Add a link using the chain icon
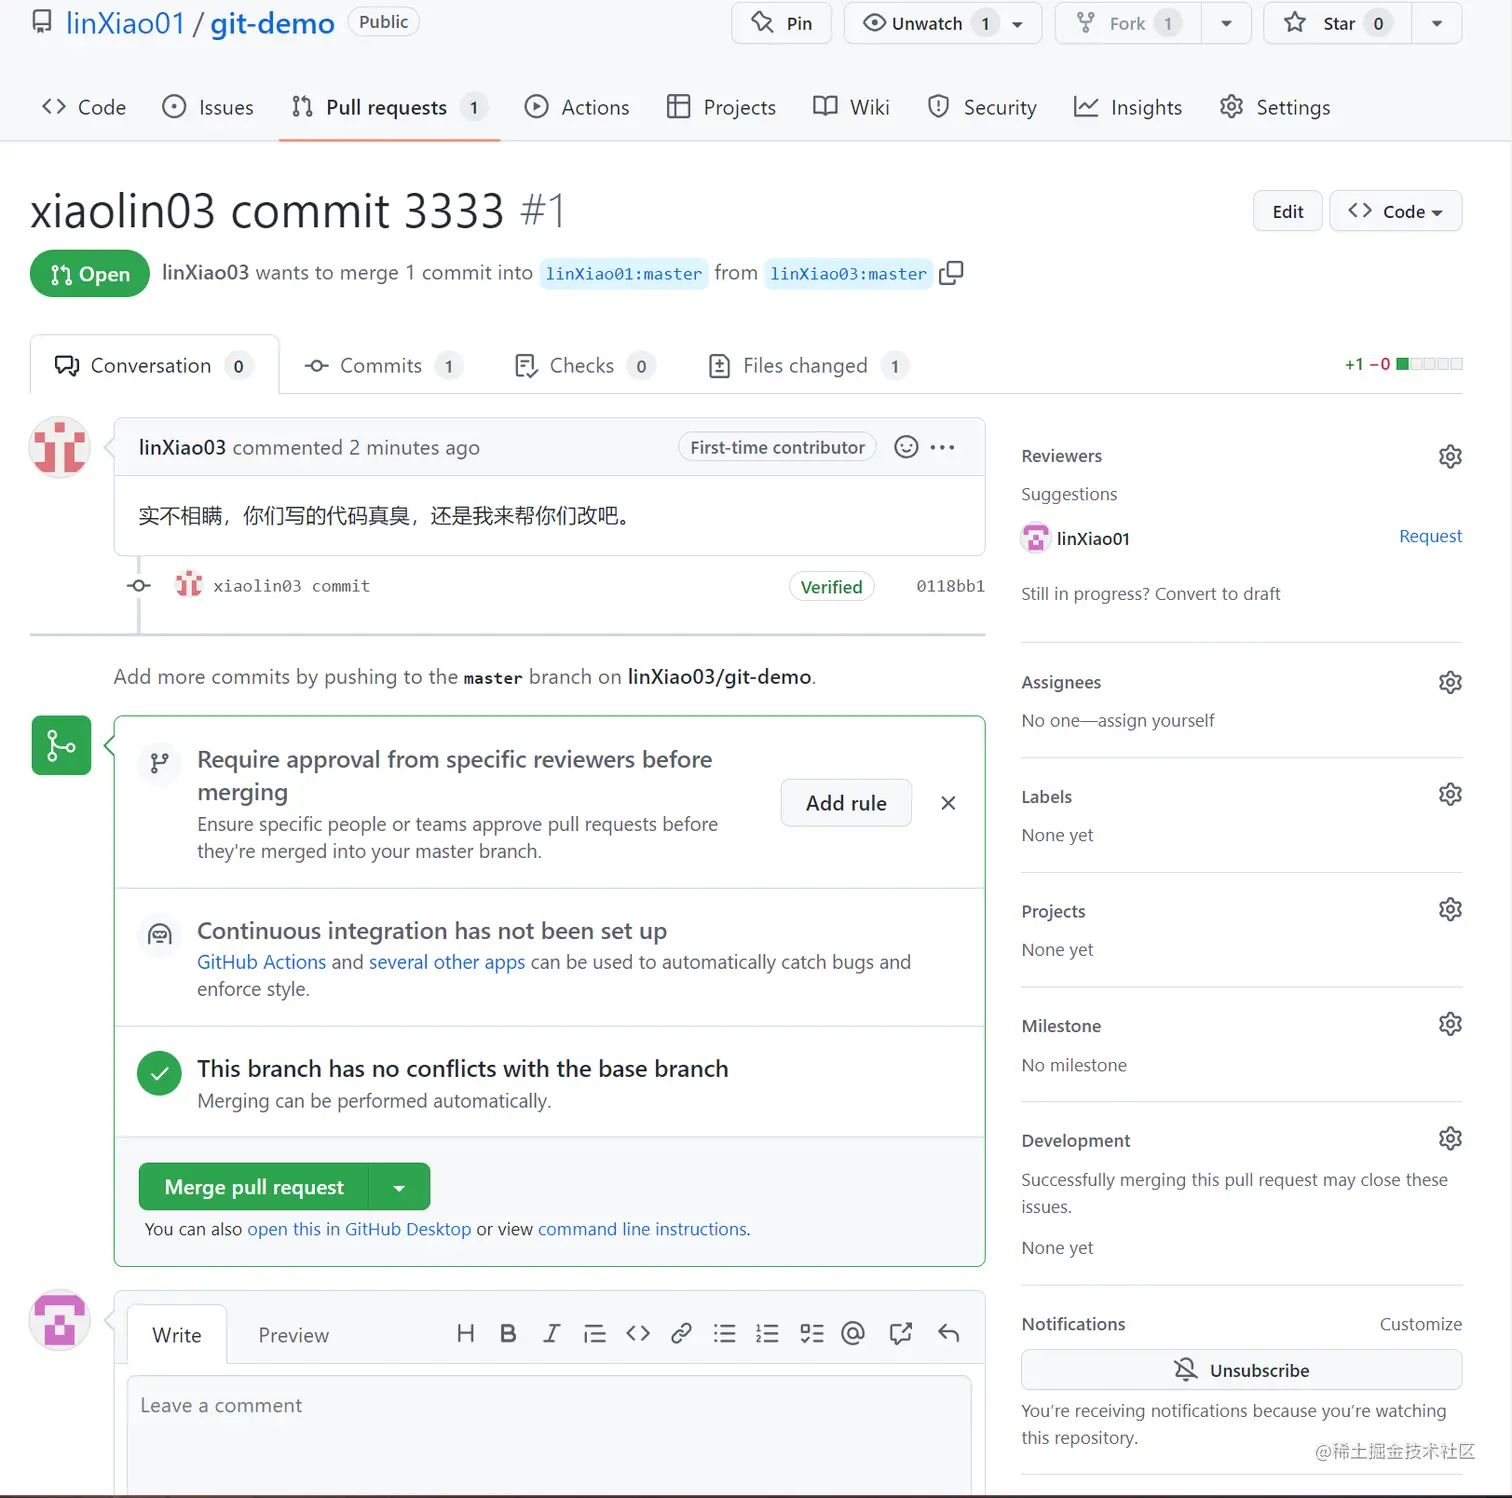 coord(681,1333)
